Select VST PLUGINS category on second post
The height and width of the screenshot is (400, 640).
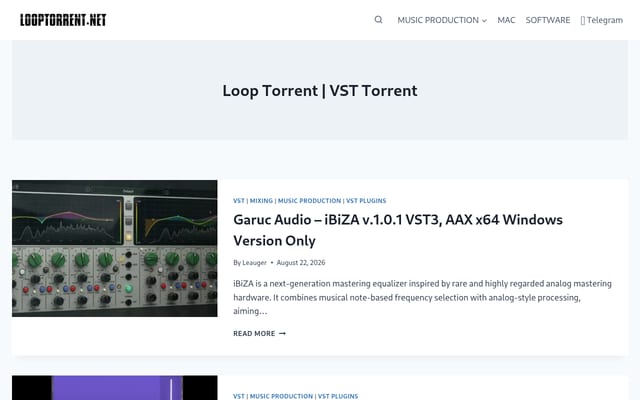point(338,396)
